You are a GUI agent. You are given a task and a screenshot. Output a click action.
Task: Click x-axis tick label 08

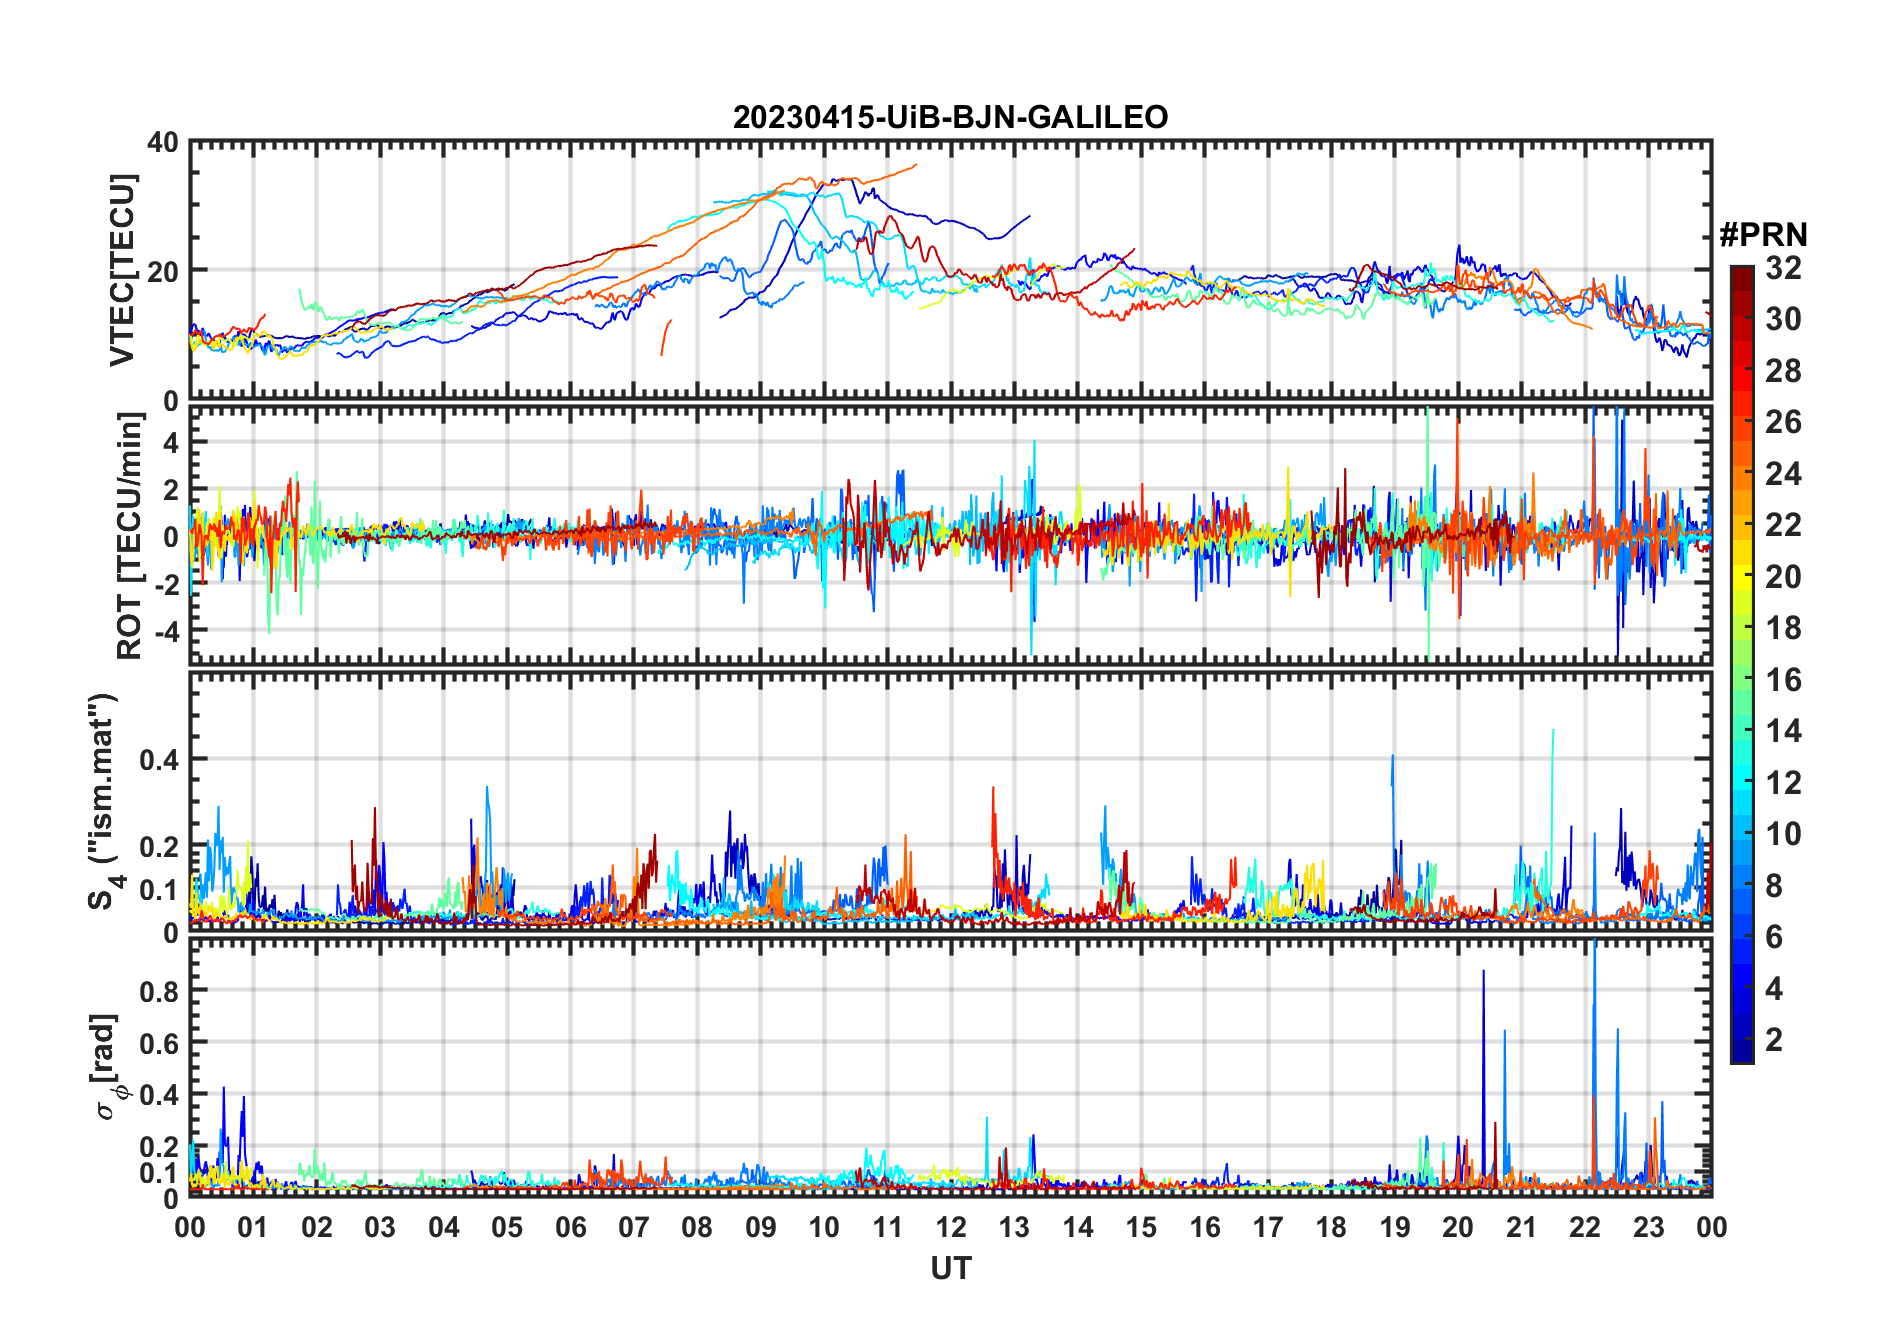click(x=697, y=1228)
